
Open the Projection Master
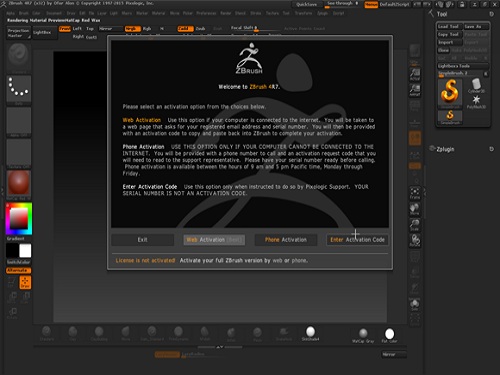[18, 33]
